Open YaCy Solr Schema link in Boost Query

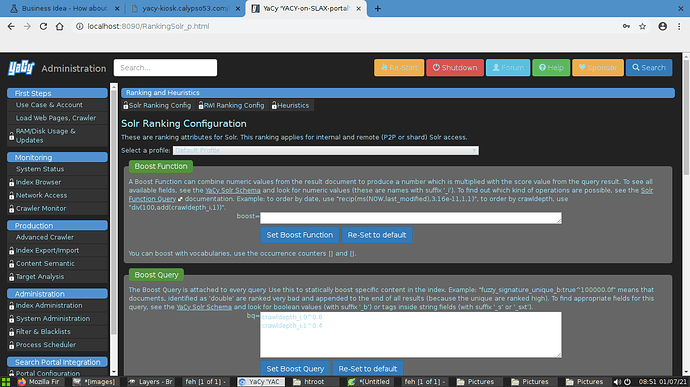point(204,307)
